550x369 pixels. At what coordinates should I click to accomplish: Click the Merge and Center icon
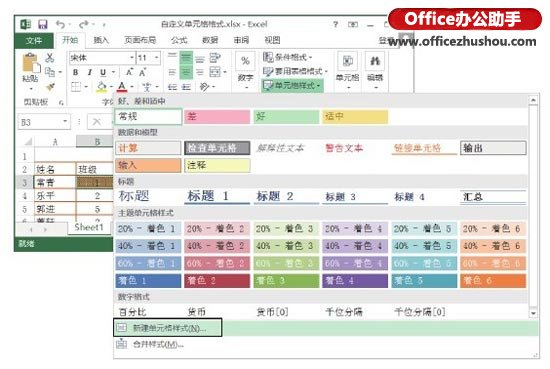pos(215,72)
